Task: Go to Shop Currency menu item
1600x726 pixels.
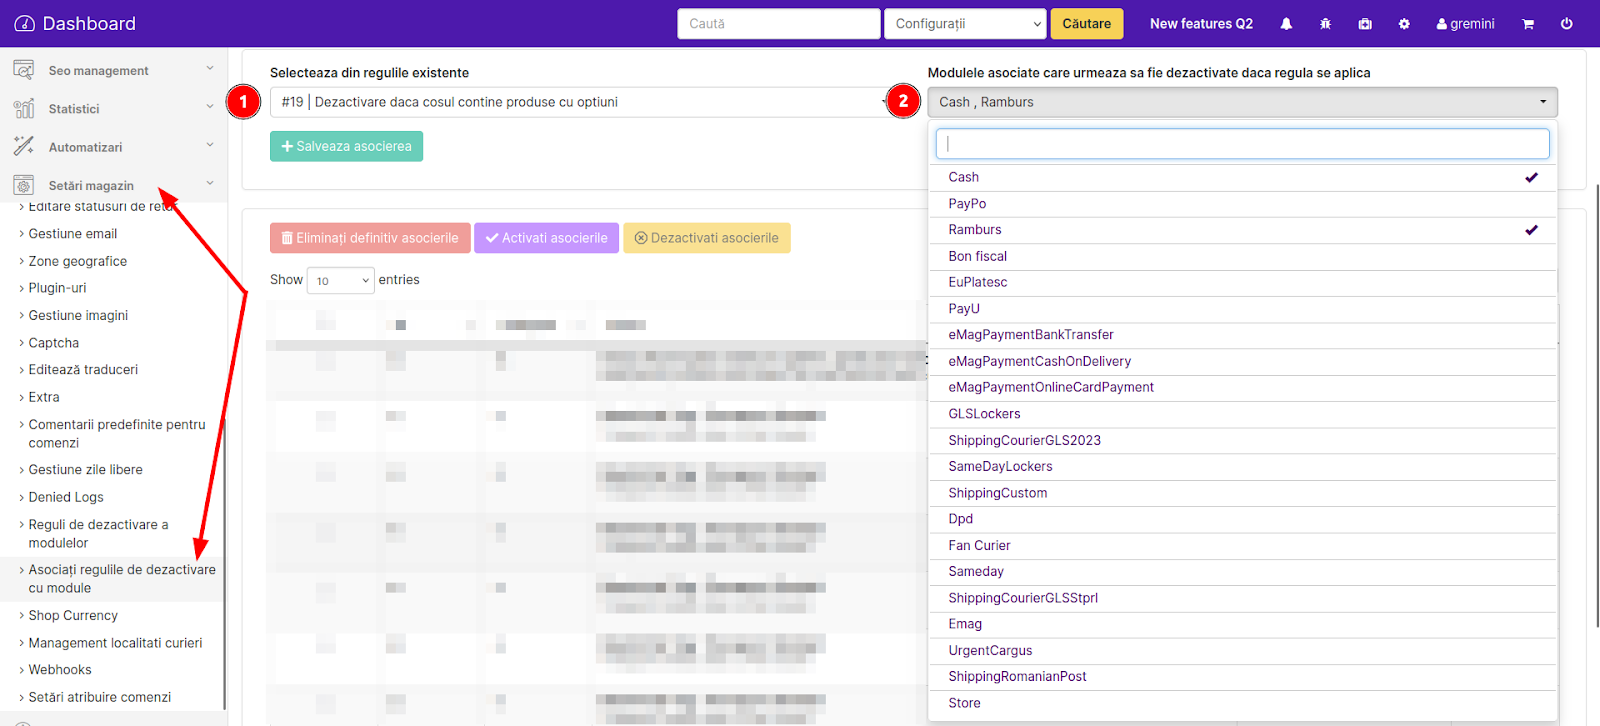Action: pyautogui.click(x=73, y=616)
